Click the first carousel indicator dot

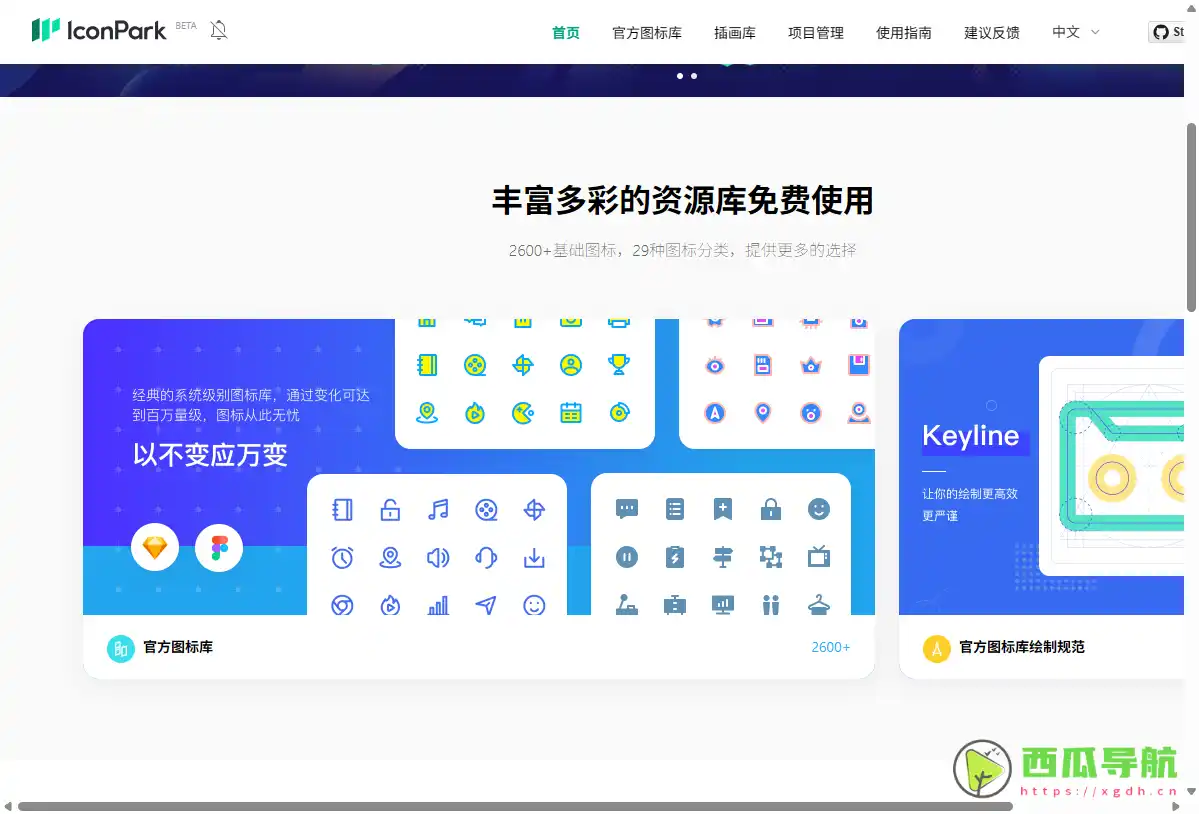[681, 75]
